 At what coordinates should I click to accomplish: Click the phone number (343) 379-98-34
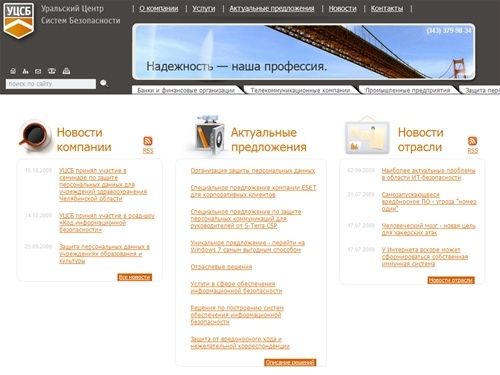point(449,31)
